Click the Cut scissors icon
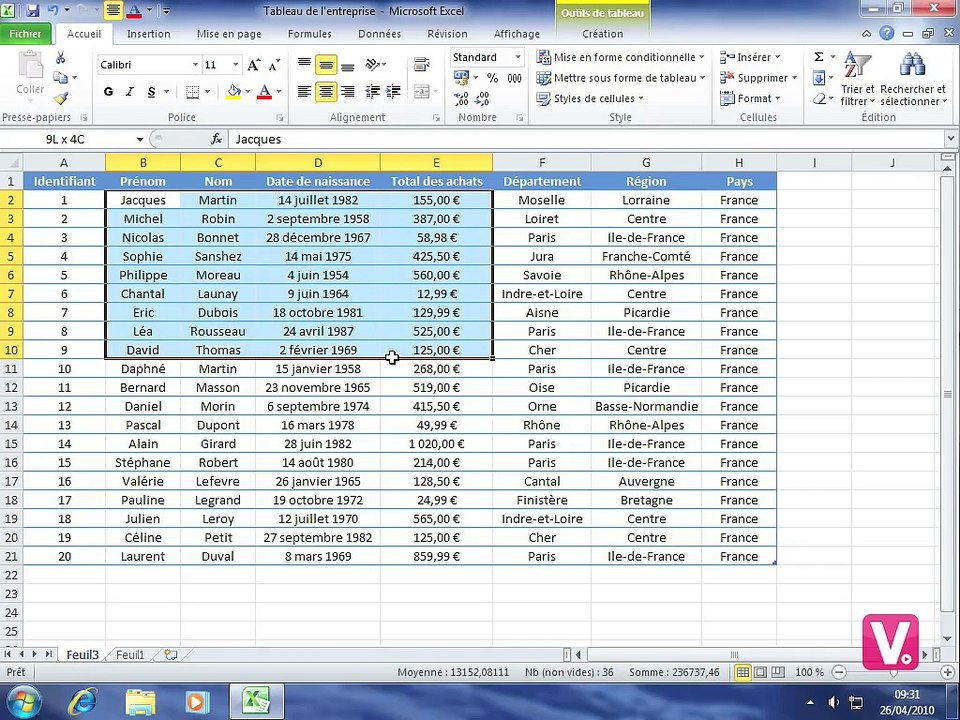Viewport: 960px width, 720px height. tap(60, 58)
